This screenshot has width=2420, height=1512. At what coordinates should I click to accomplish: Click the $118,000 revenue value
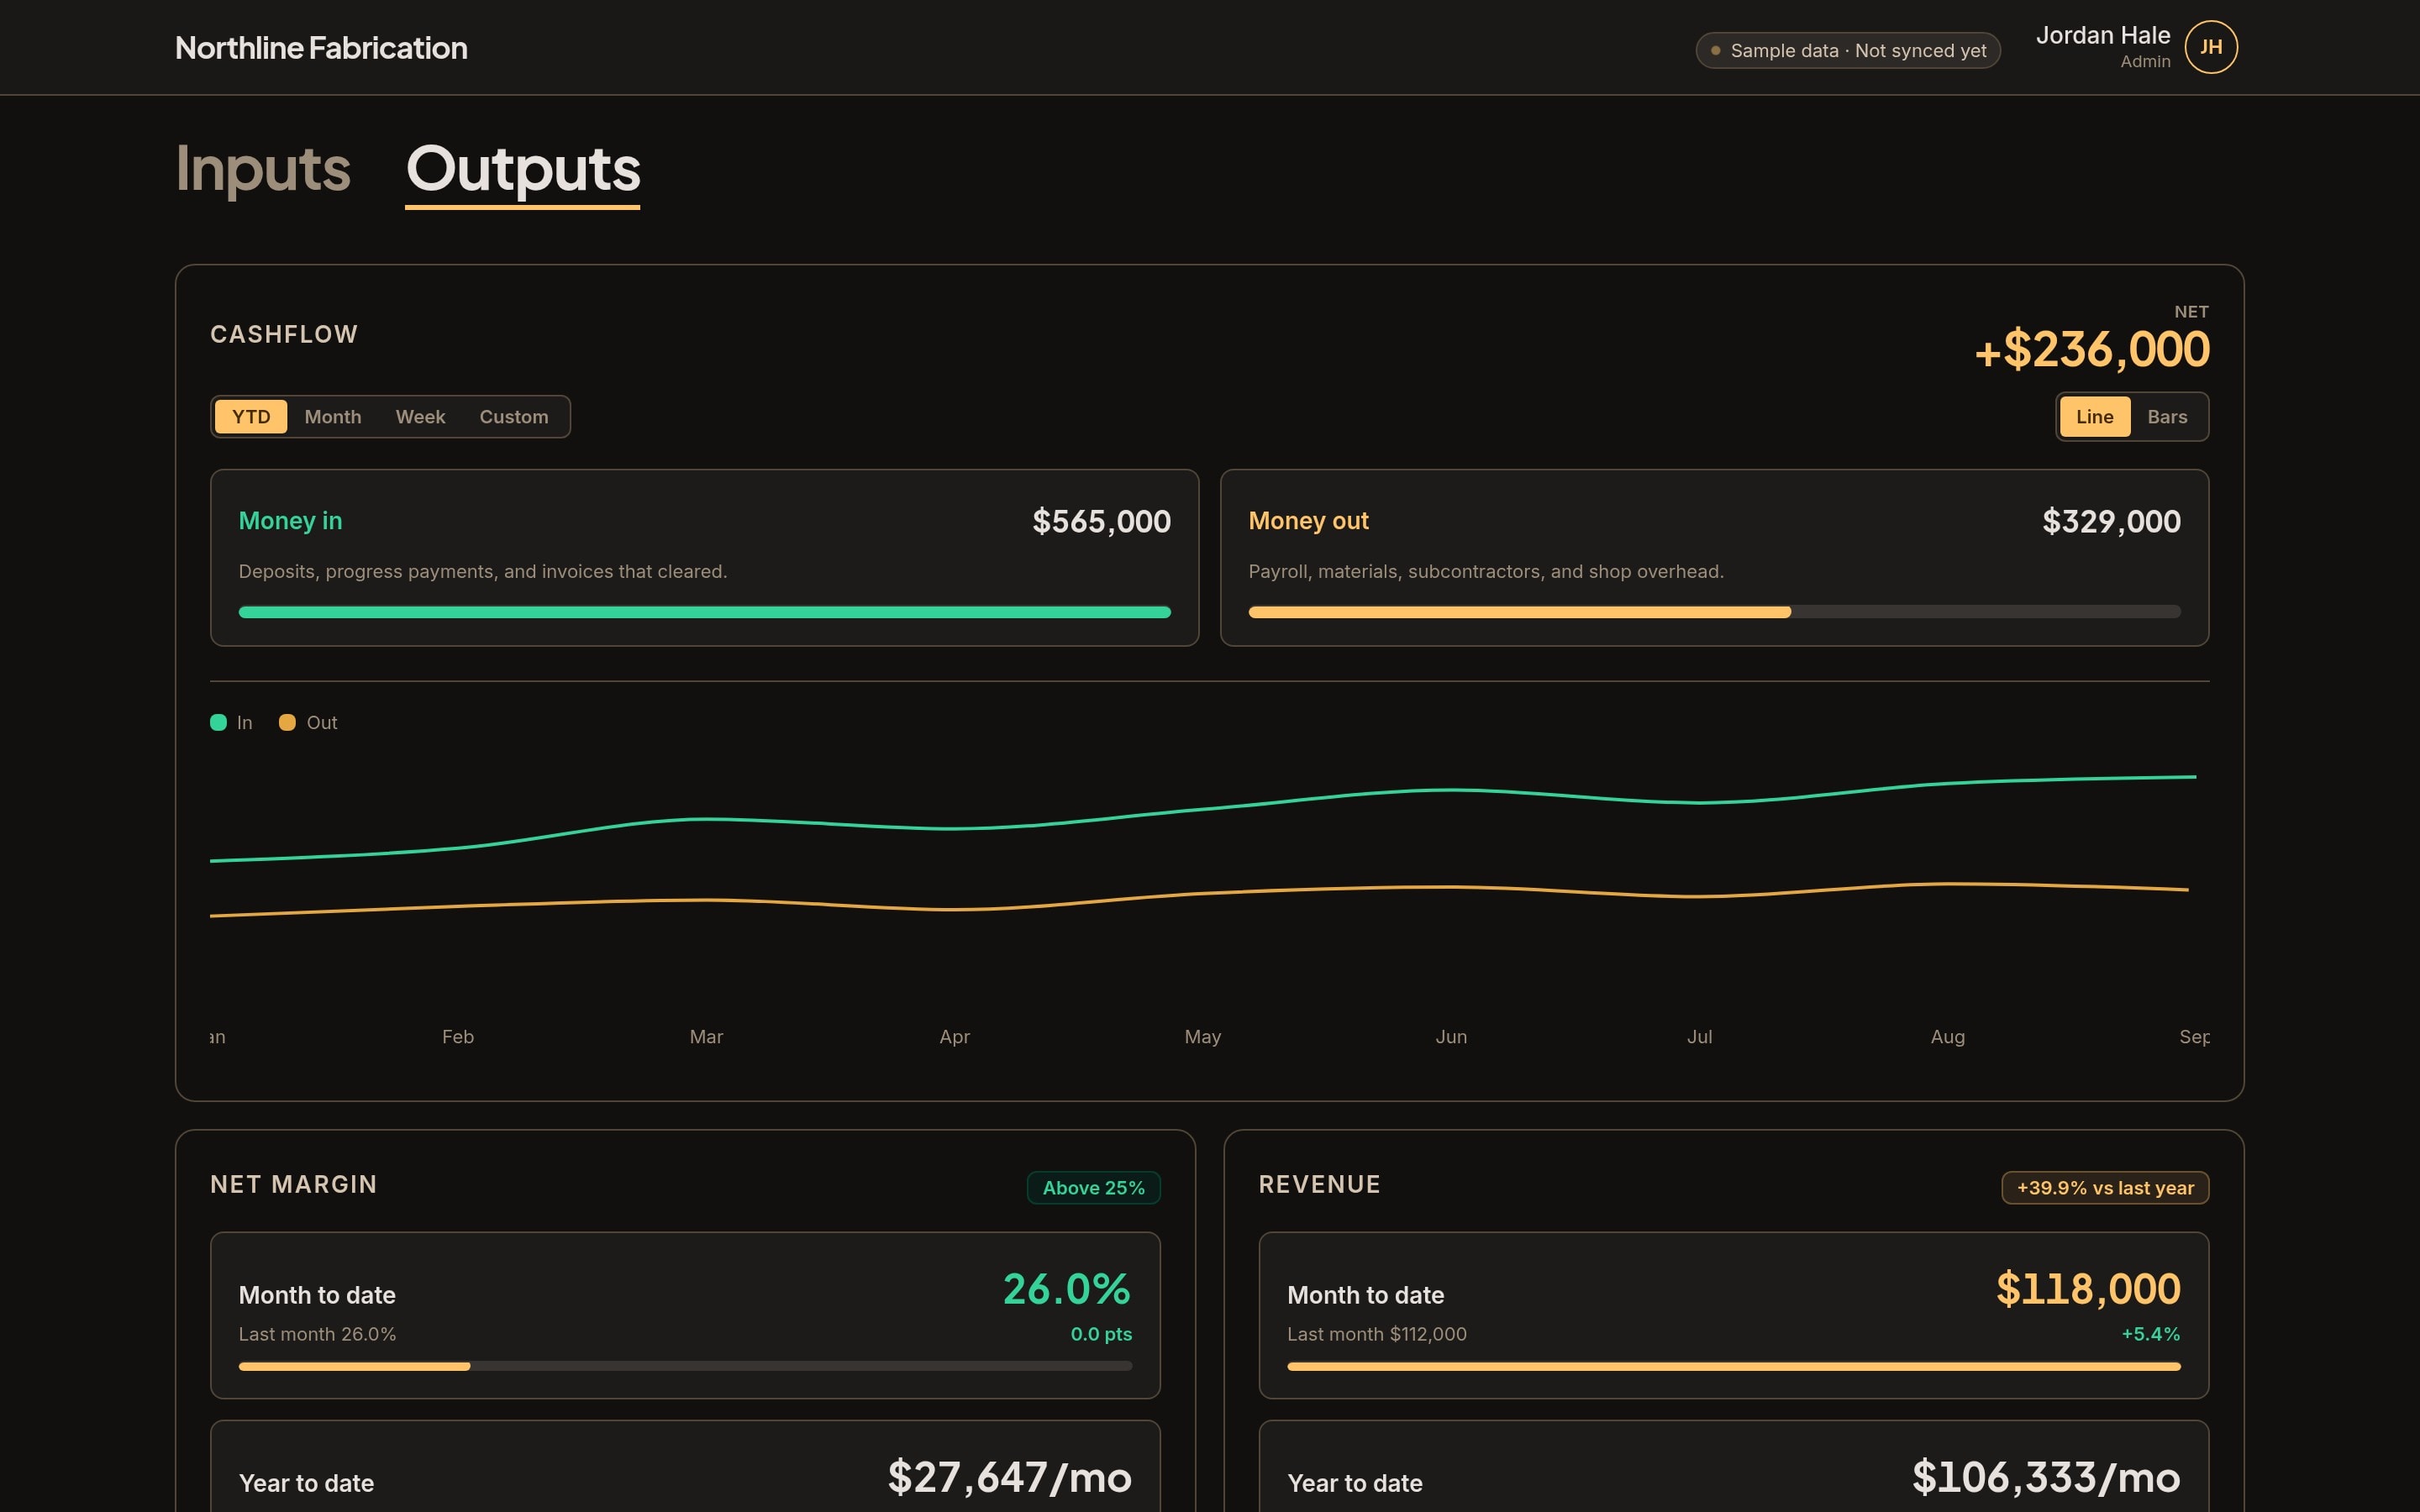click(x=2088, y=1289)
